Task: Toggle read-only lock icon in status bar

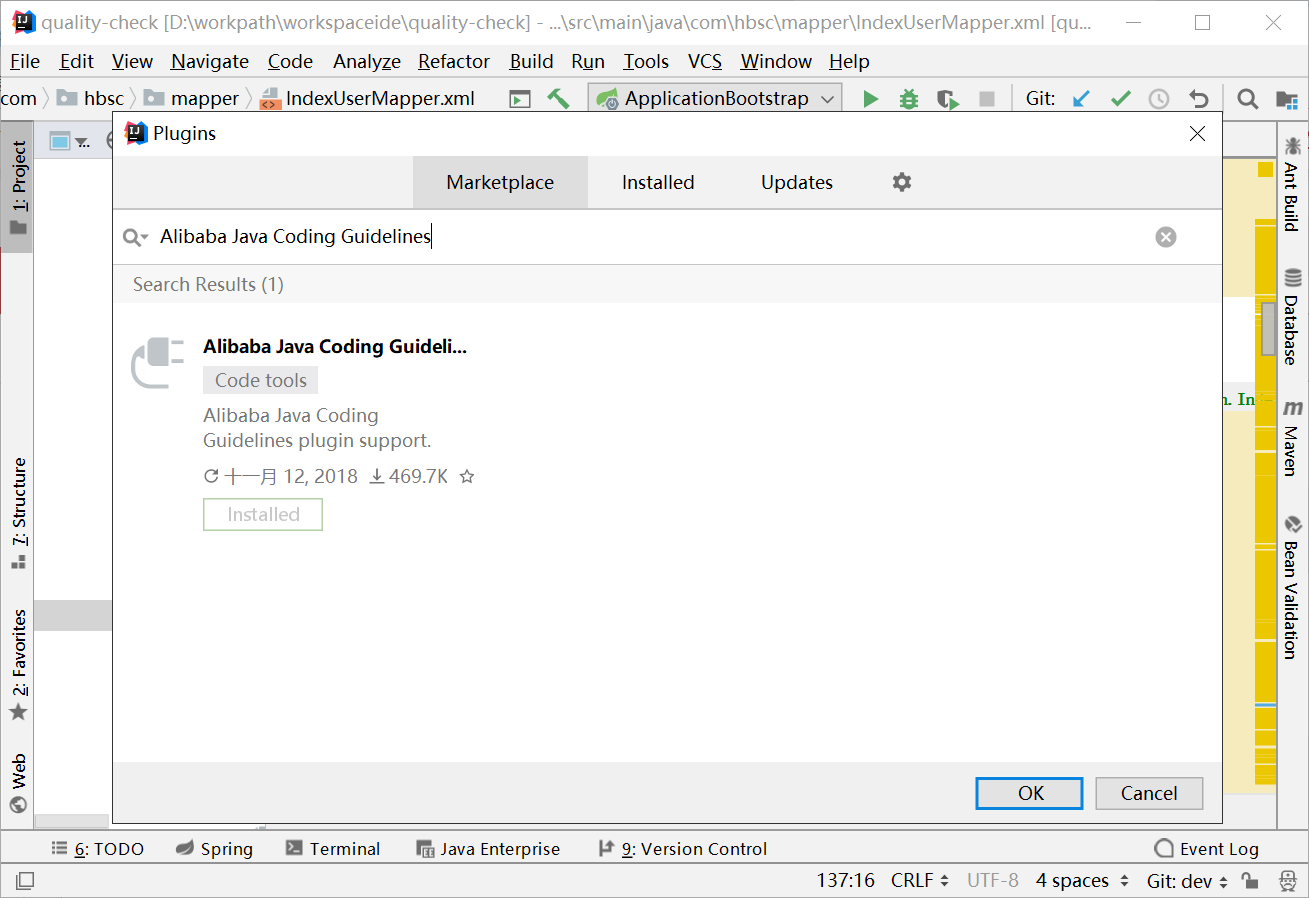Action: point(1250,881)
